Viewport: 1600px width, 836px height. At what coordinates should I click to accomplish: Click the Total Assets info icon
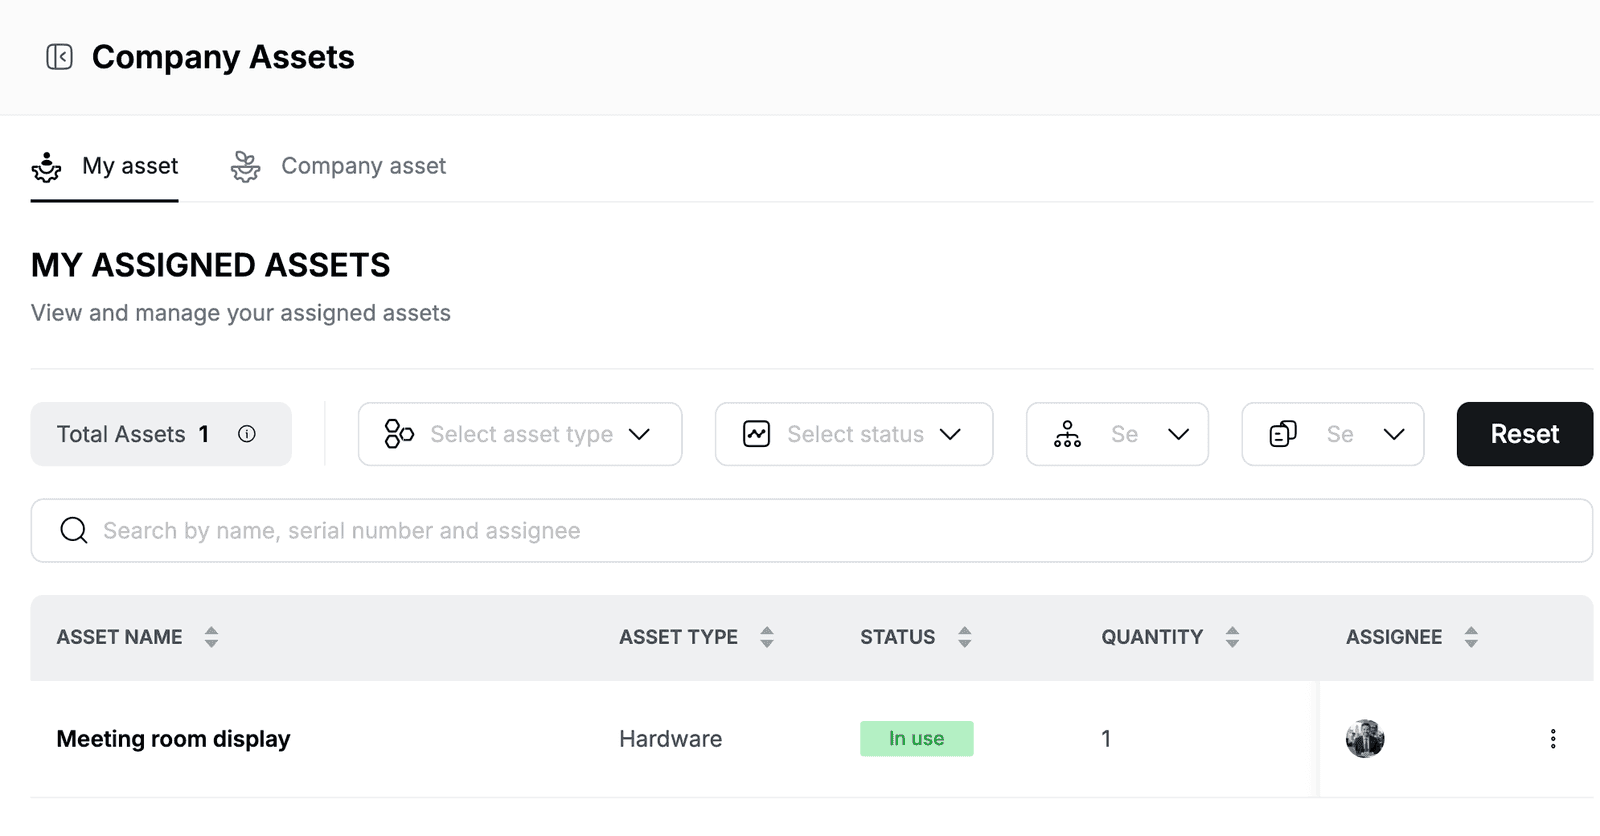247,434
